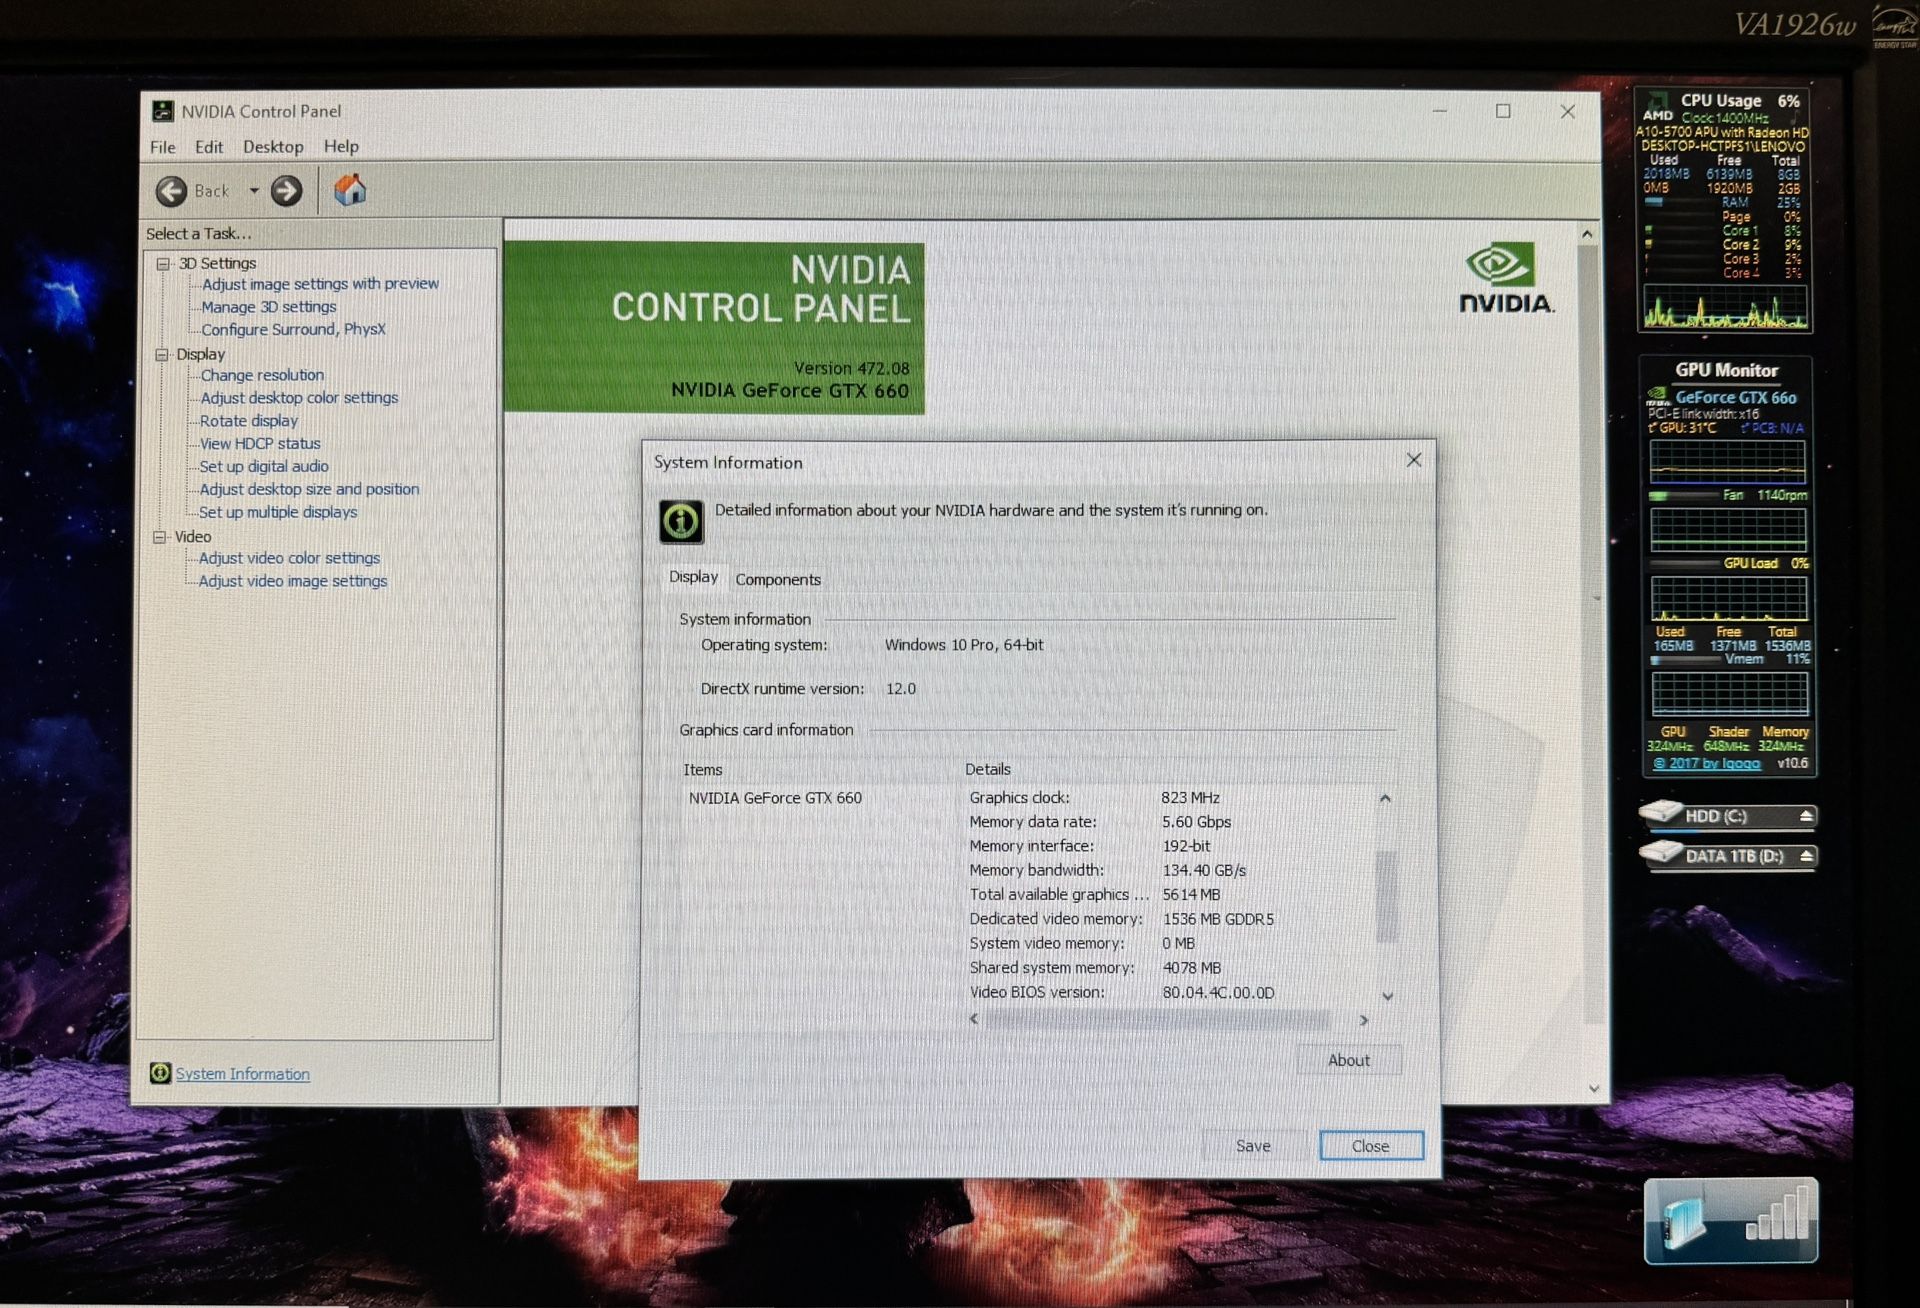Switch to the Components tab
The image size is (1920, 1308).
coord(778,579)
